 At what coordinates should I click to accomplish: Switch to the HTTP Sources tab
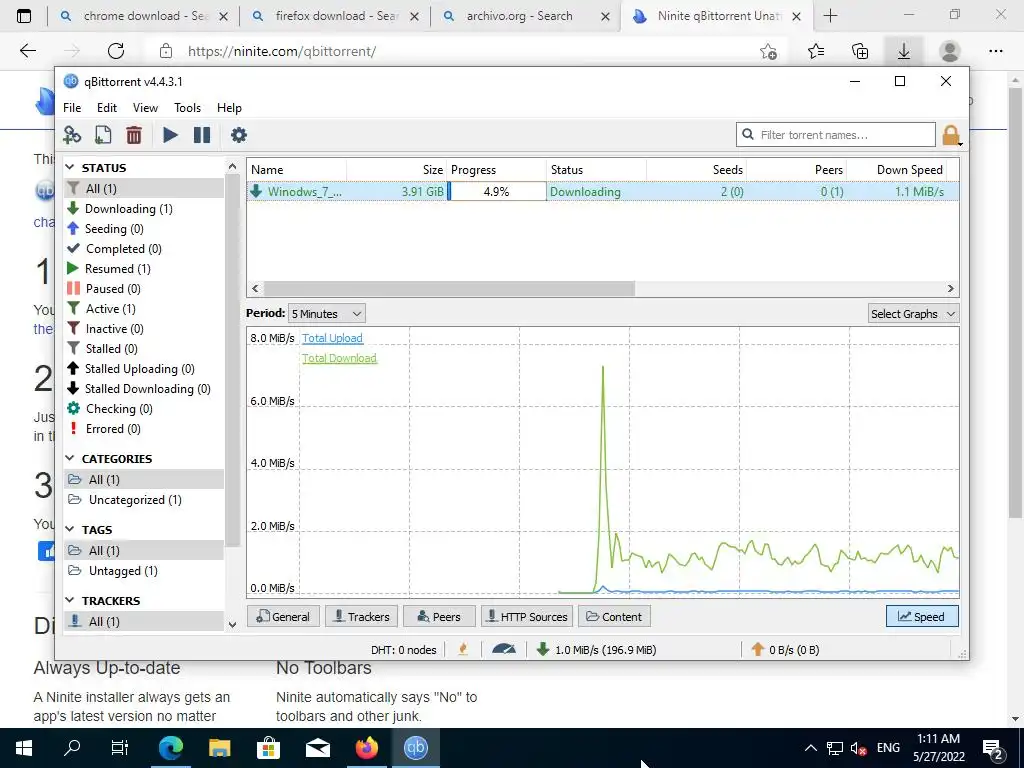(x=527, y=616)
